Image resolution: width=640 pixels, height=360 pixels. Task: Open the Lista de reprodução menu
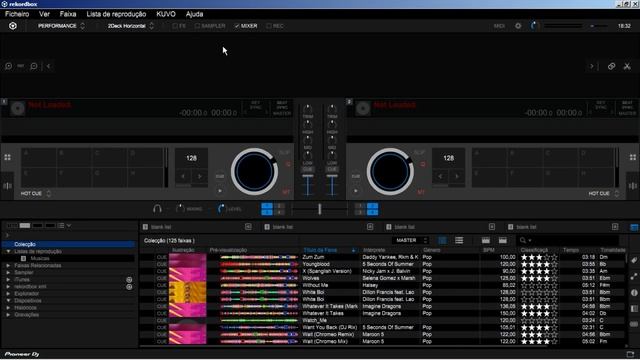[x=116, y=14]
